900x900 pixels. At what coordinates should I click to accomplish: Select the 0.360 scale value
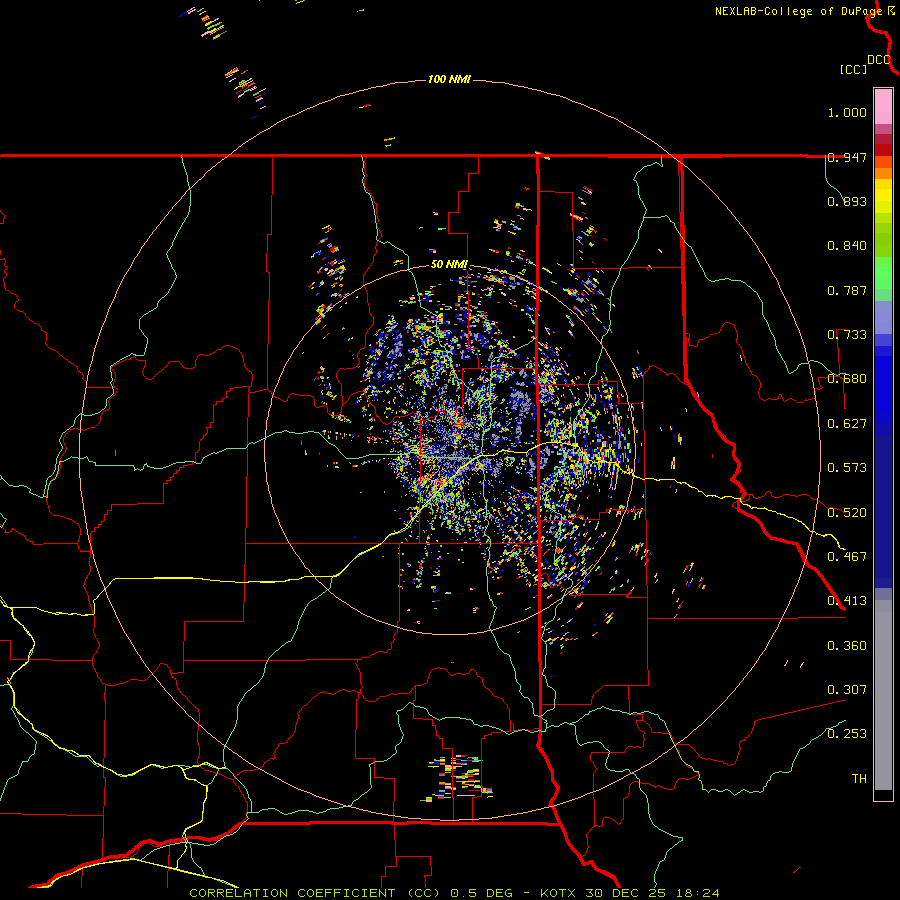847,646
